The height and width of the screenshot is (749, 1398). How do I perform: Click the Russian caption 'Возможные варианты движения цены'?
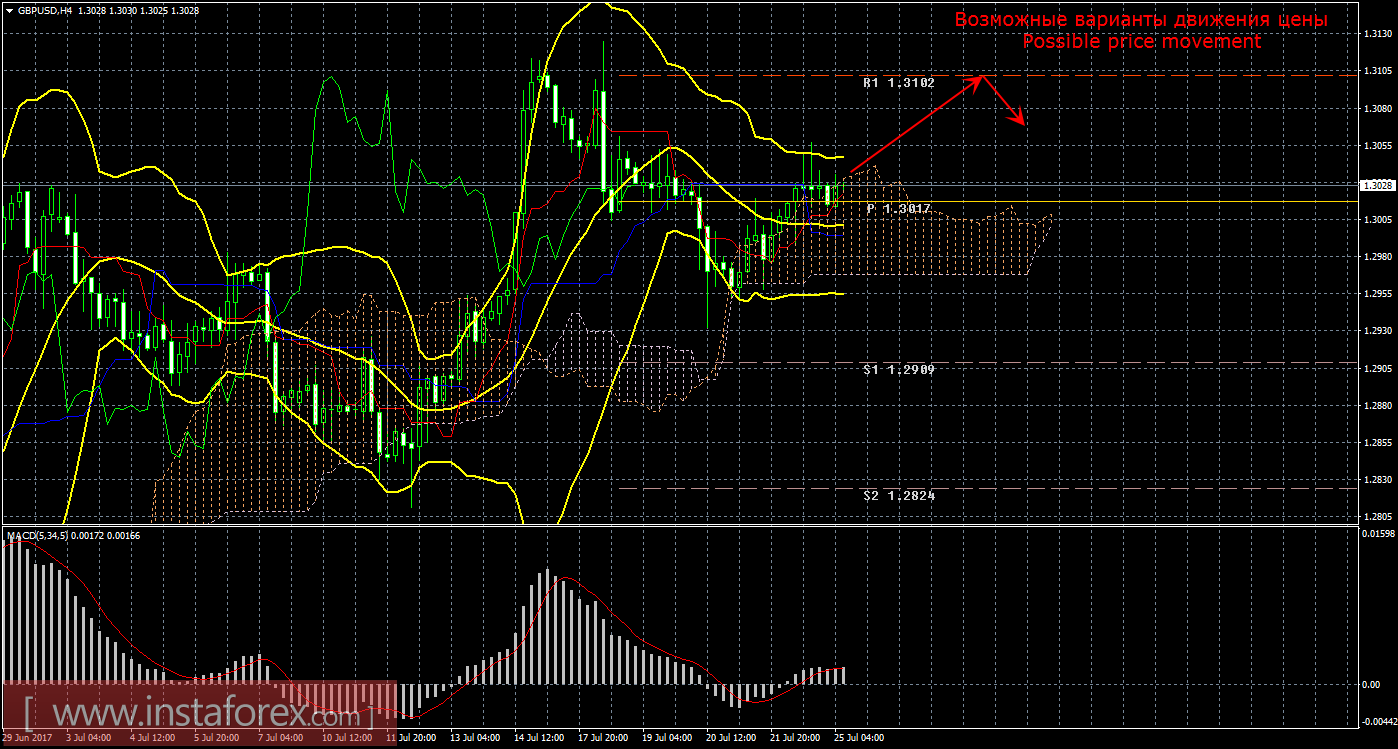pos(1141,20)
